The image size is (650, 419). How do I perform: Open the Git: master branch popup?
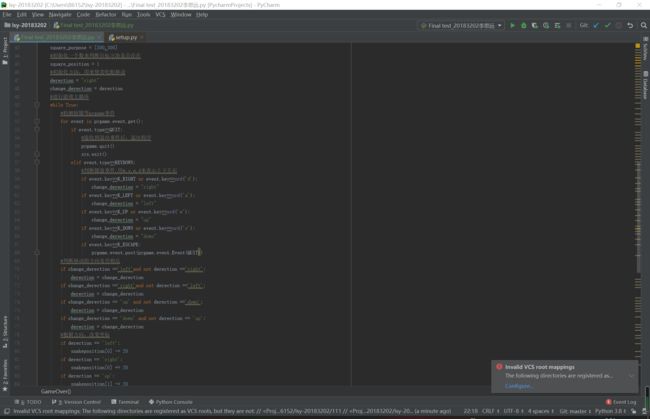[575, 411]
